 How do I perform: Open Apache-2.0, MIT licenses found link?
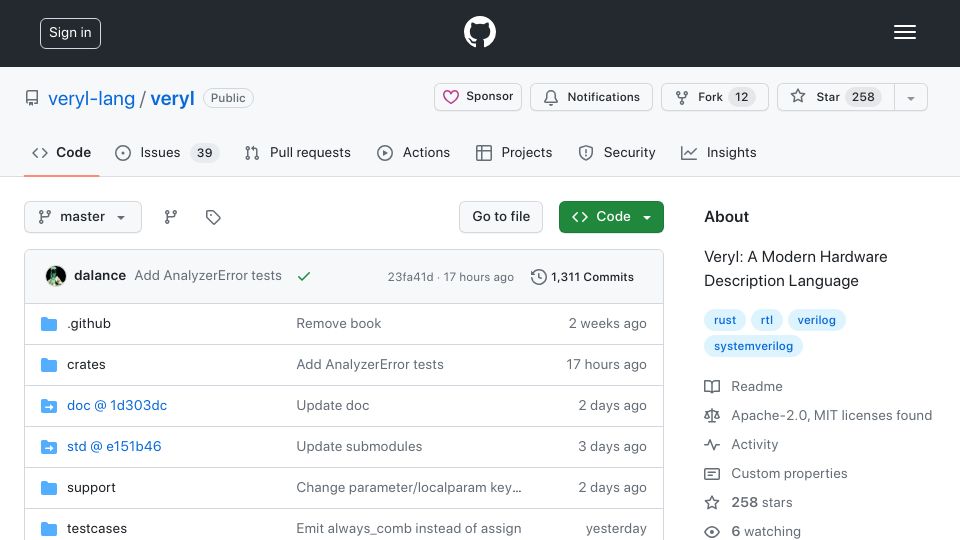click(831, 415)
